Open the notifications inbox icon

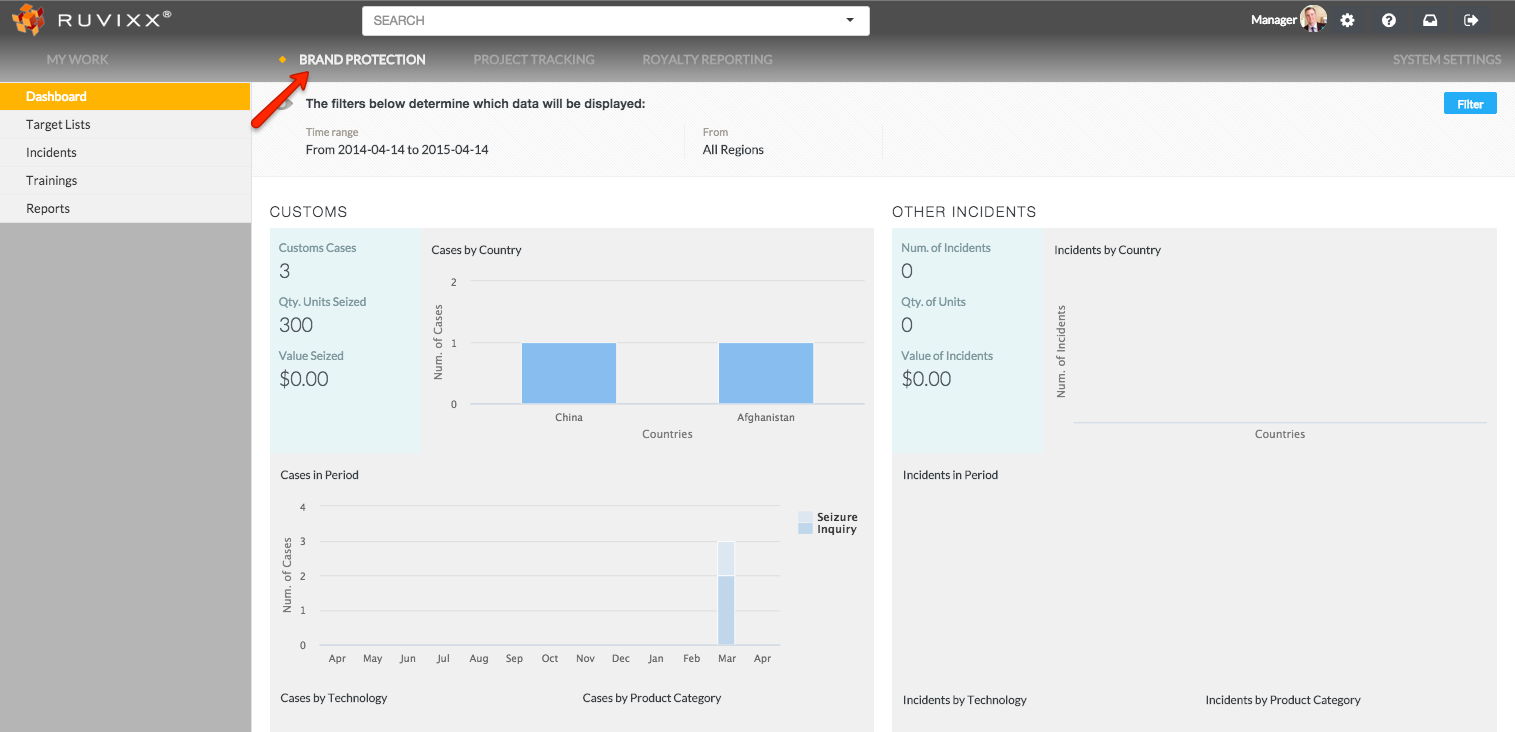click(1429, 19)
